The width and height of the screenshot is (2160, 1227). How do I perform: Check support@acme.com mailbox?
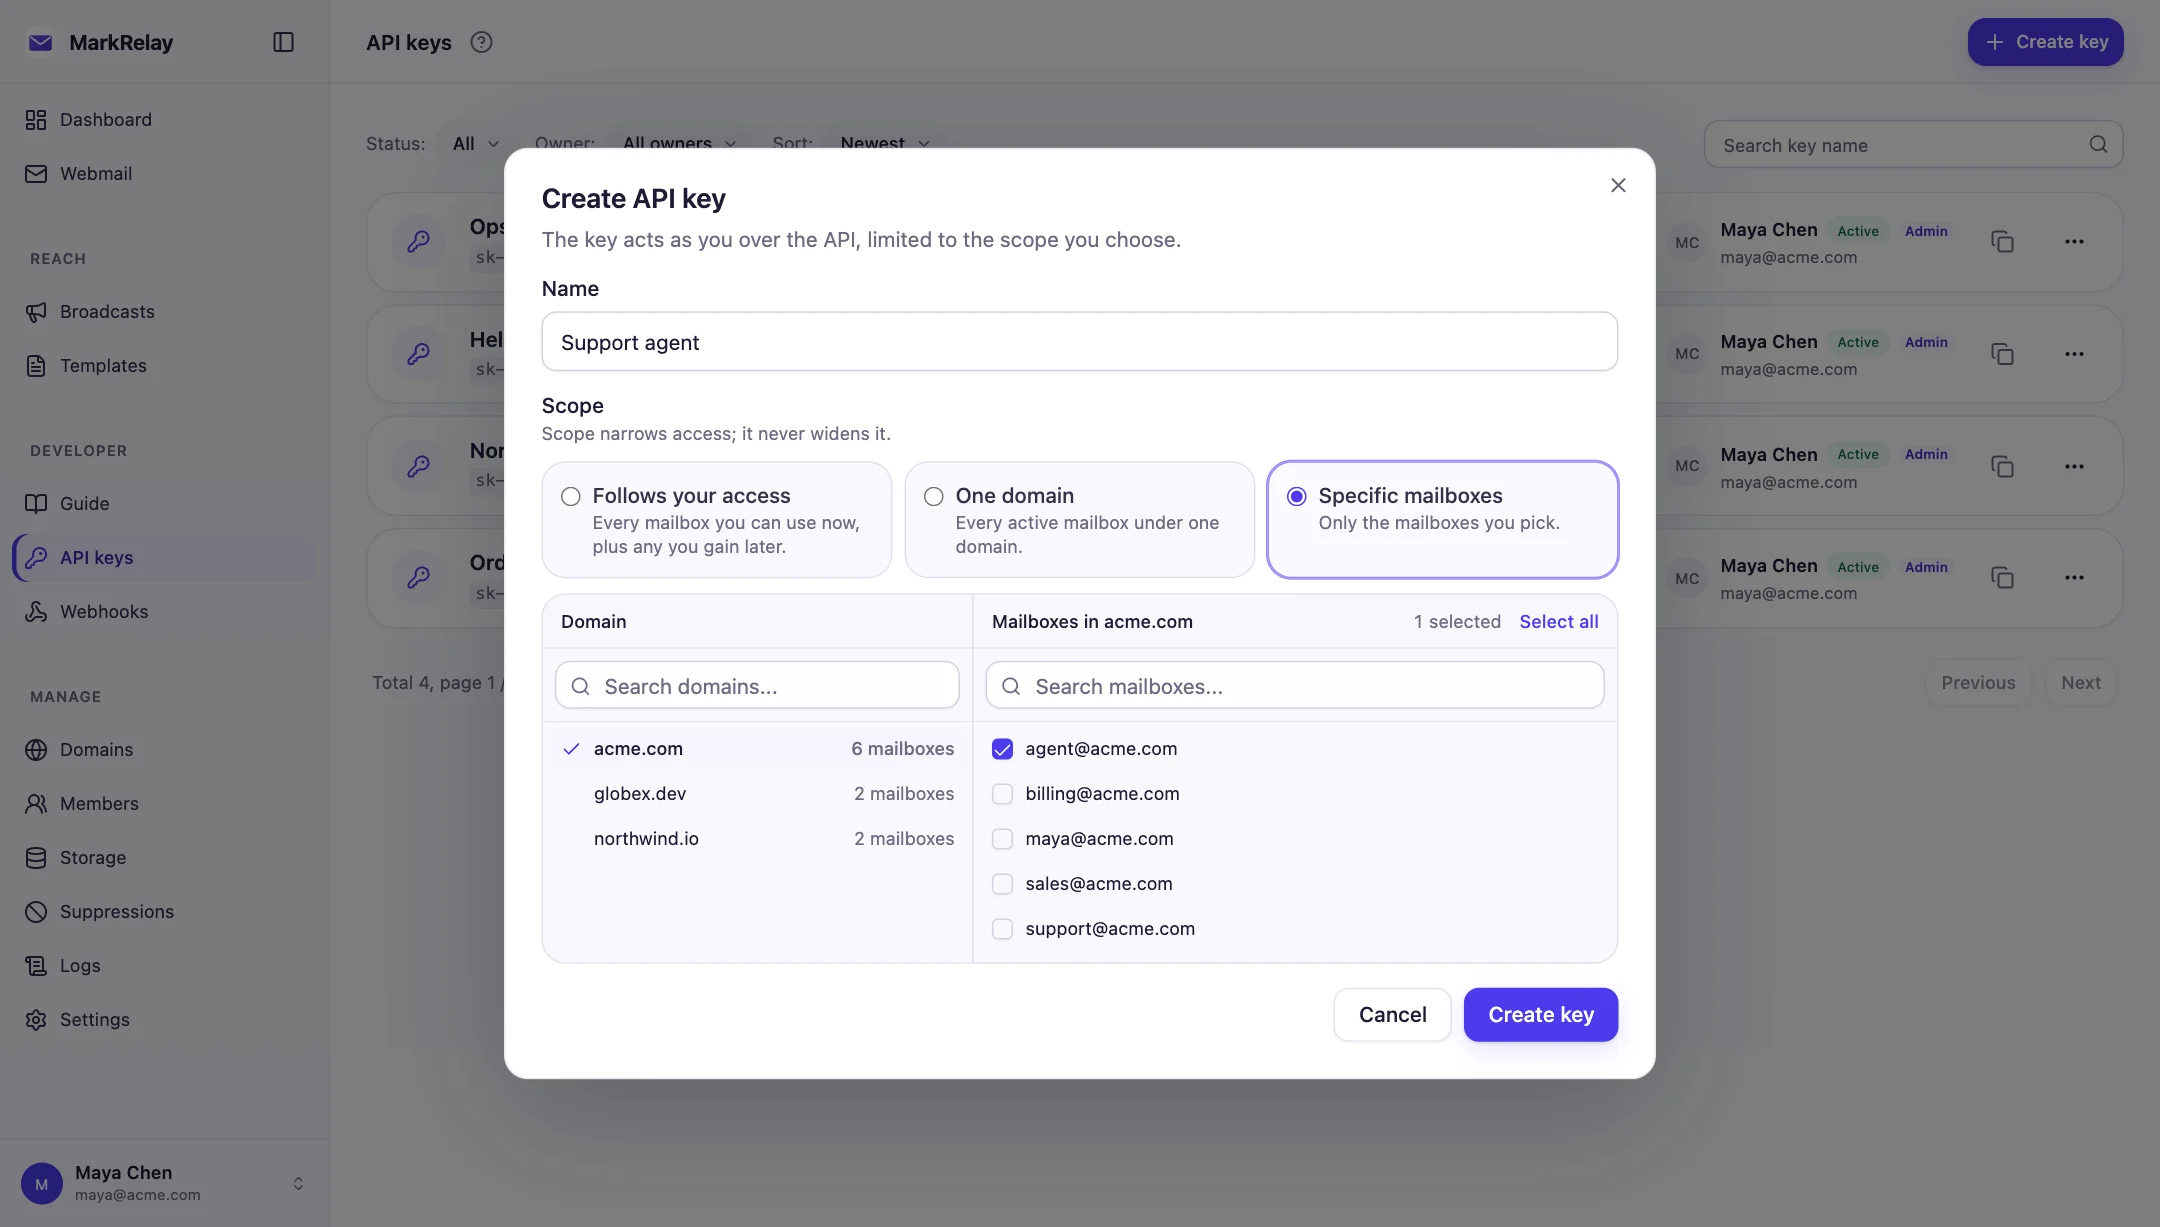pyautogui.click(x=1002, y=929)
